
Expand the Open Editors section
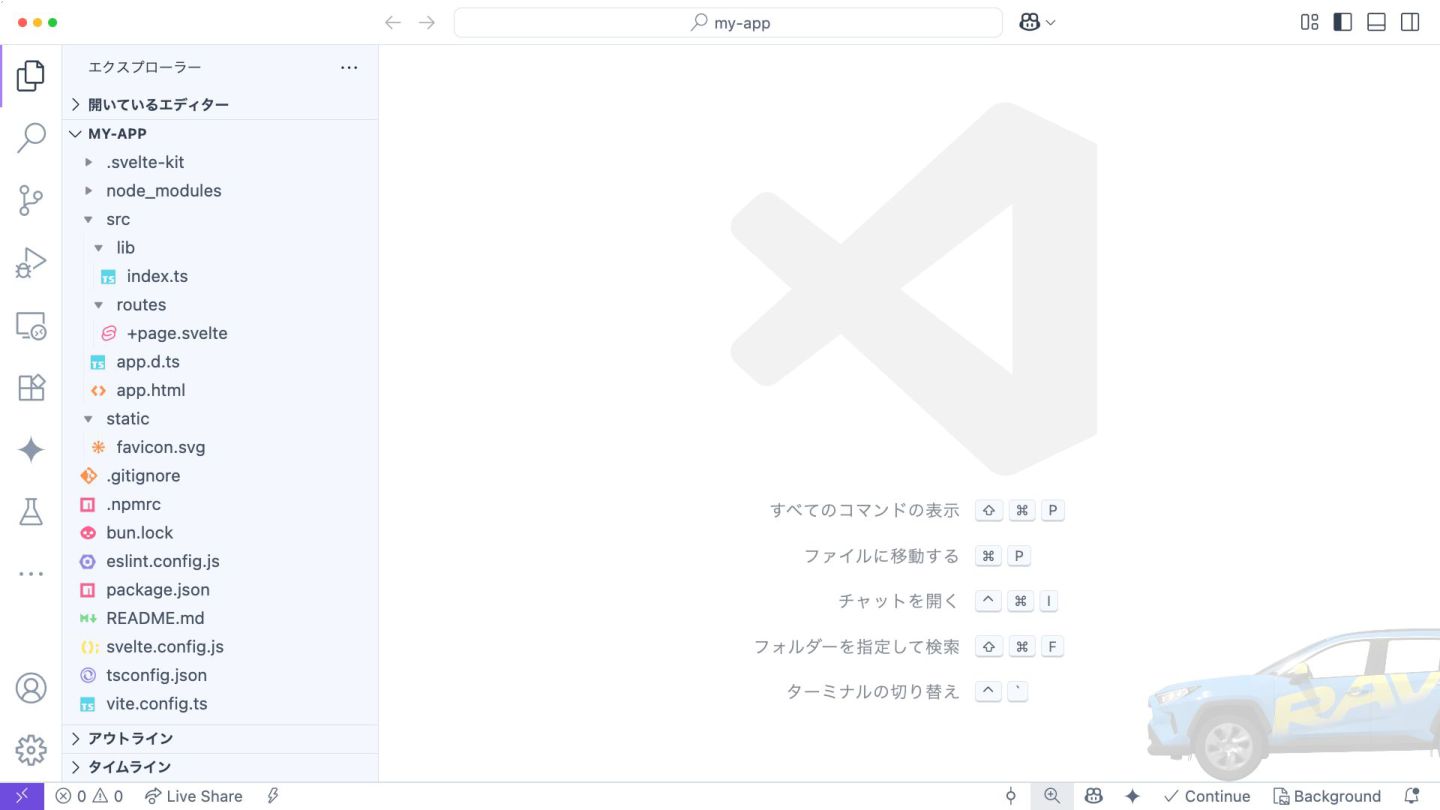(220, 104)
